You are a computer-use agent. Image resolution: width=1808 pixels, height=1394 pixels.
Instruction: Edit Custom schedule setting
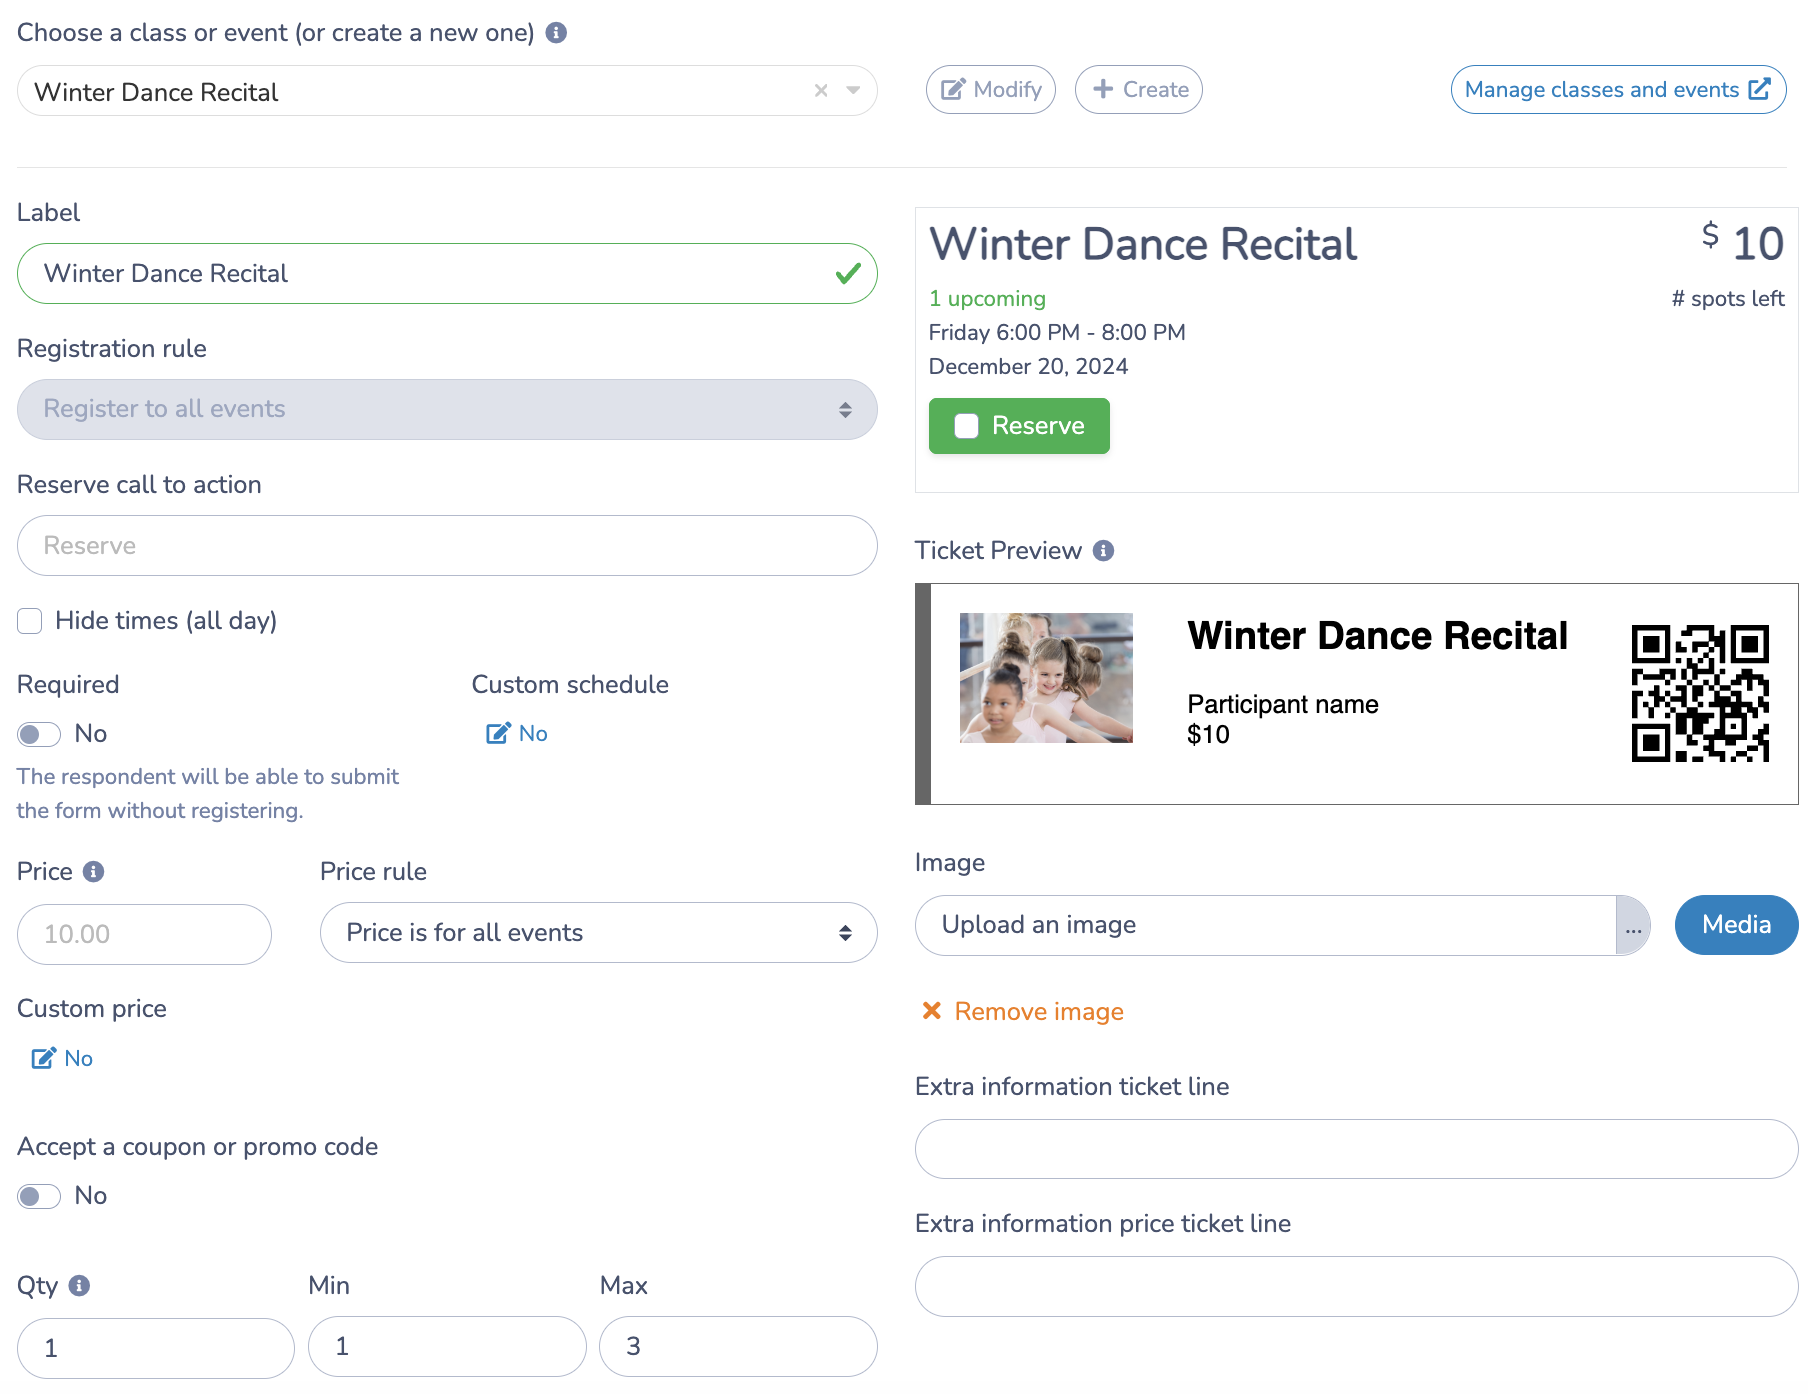pyautogui.click(x=517, y=734)
